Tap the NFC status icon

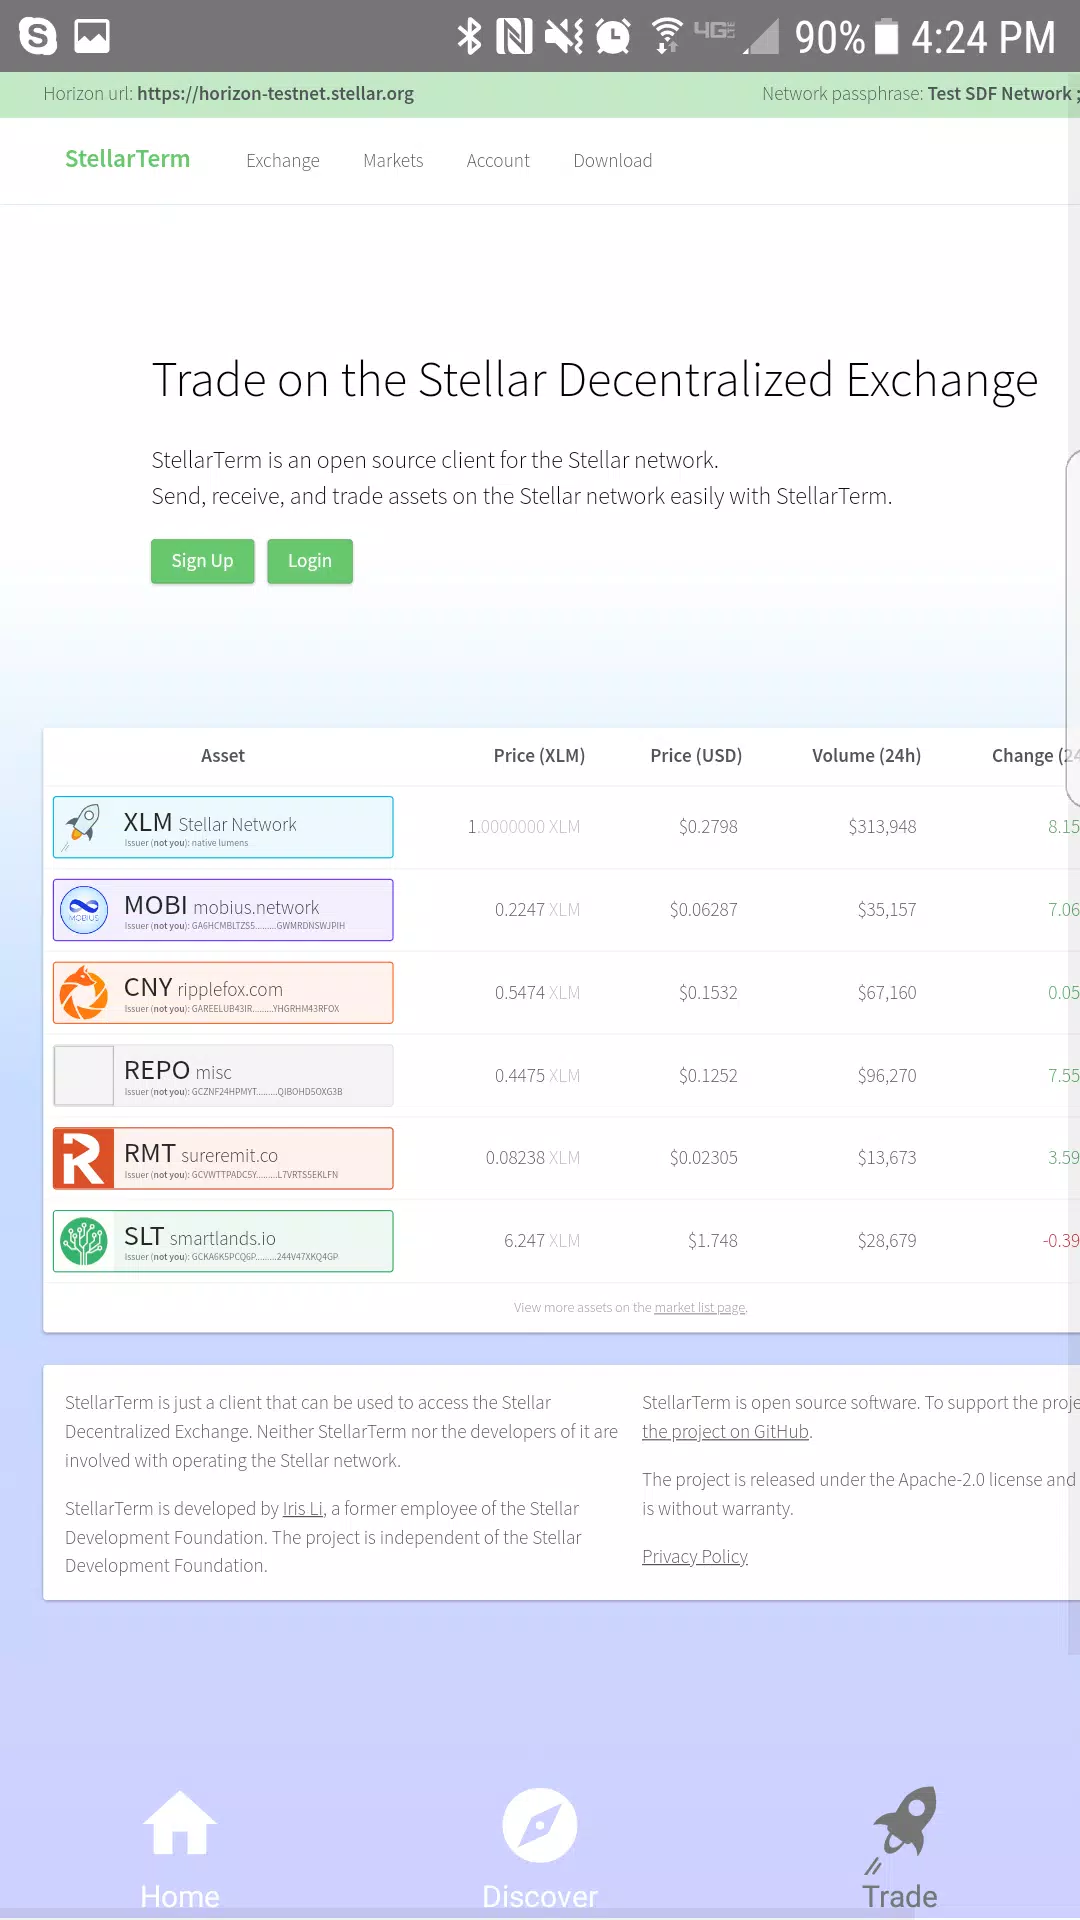coord(514,36)
